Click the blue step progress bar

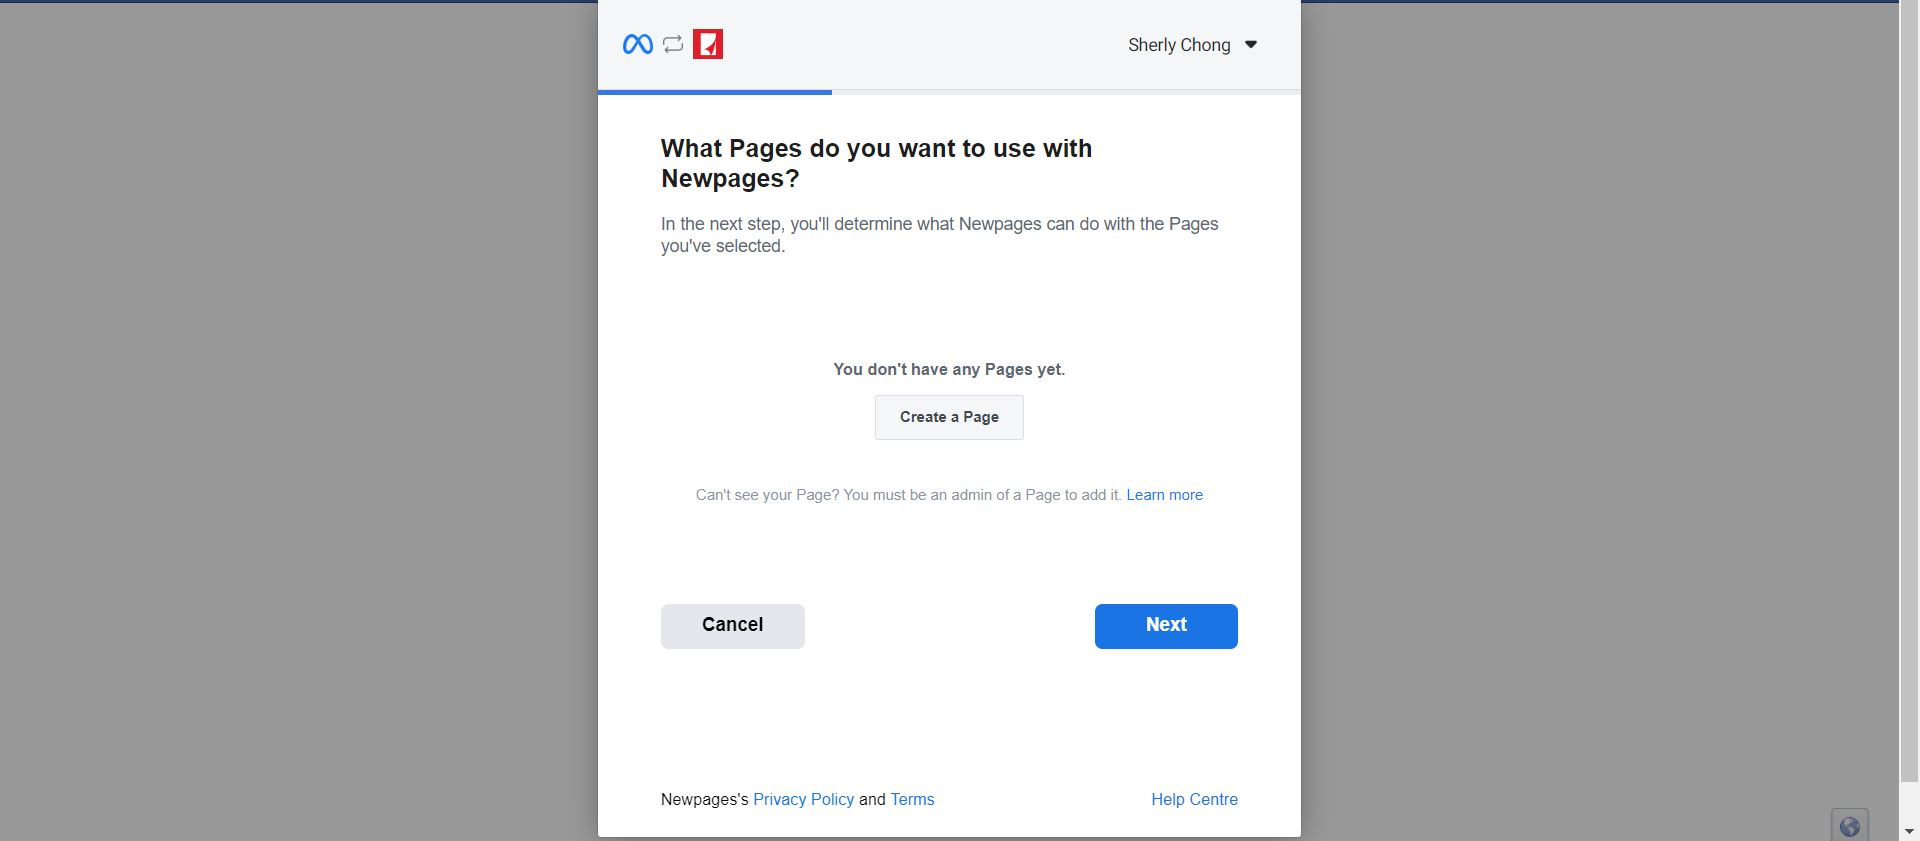coord(715,92)
